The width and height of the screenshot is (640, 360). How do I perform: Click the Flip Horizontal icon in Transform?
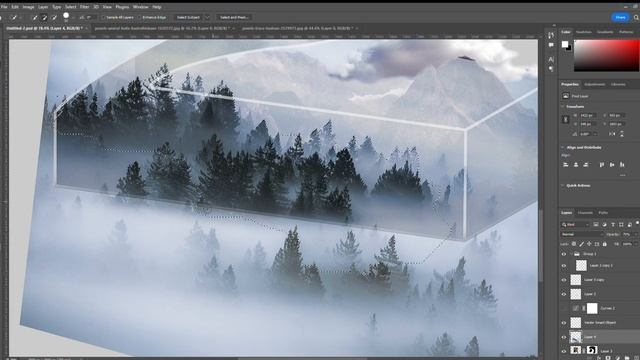point(612,134)
